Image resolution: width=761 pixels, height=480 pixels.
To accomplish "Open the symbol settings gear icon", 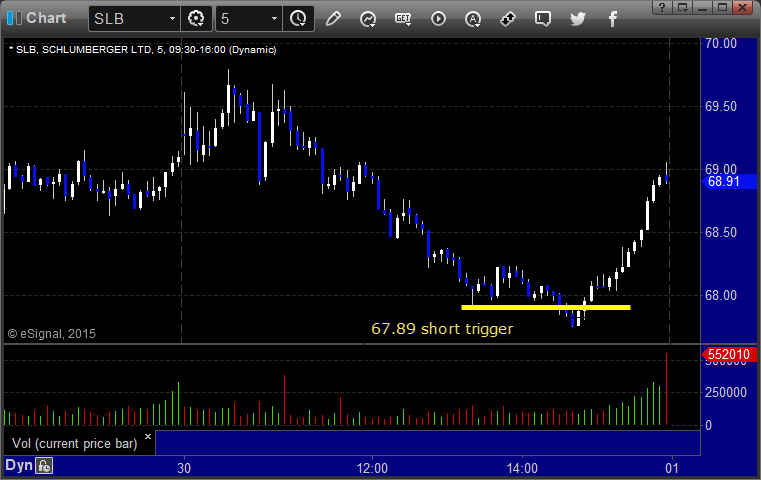I will pos(196,19).
